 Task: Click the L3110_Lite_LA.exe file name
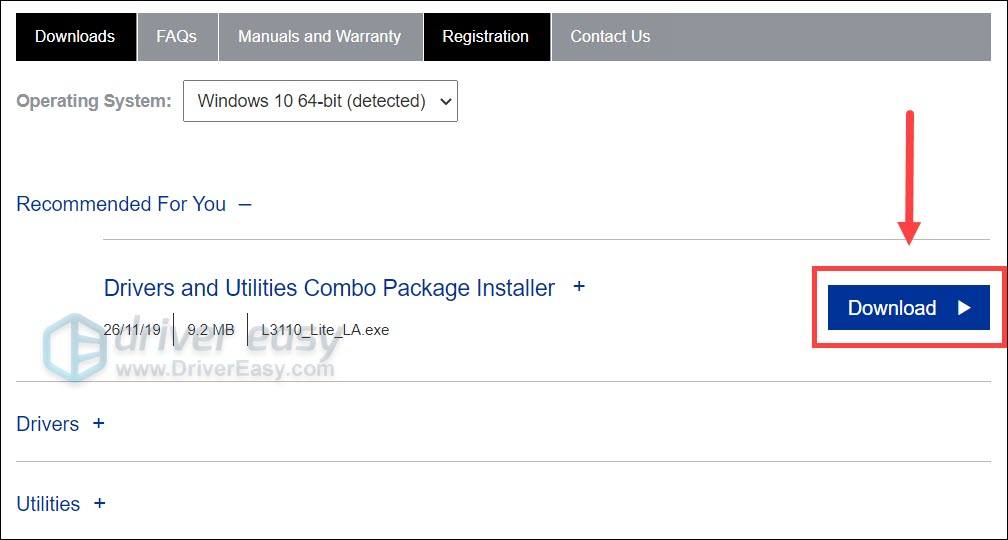[325, 330]
